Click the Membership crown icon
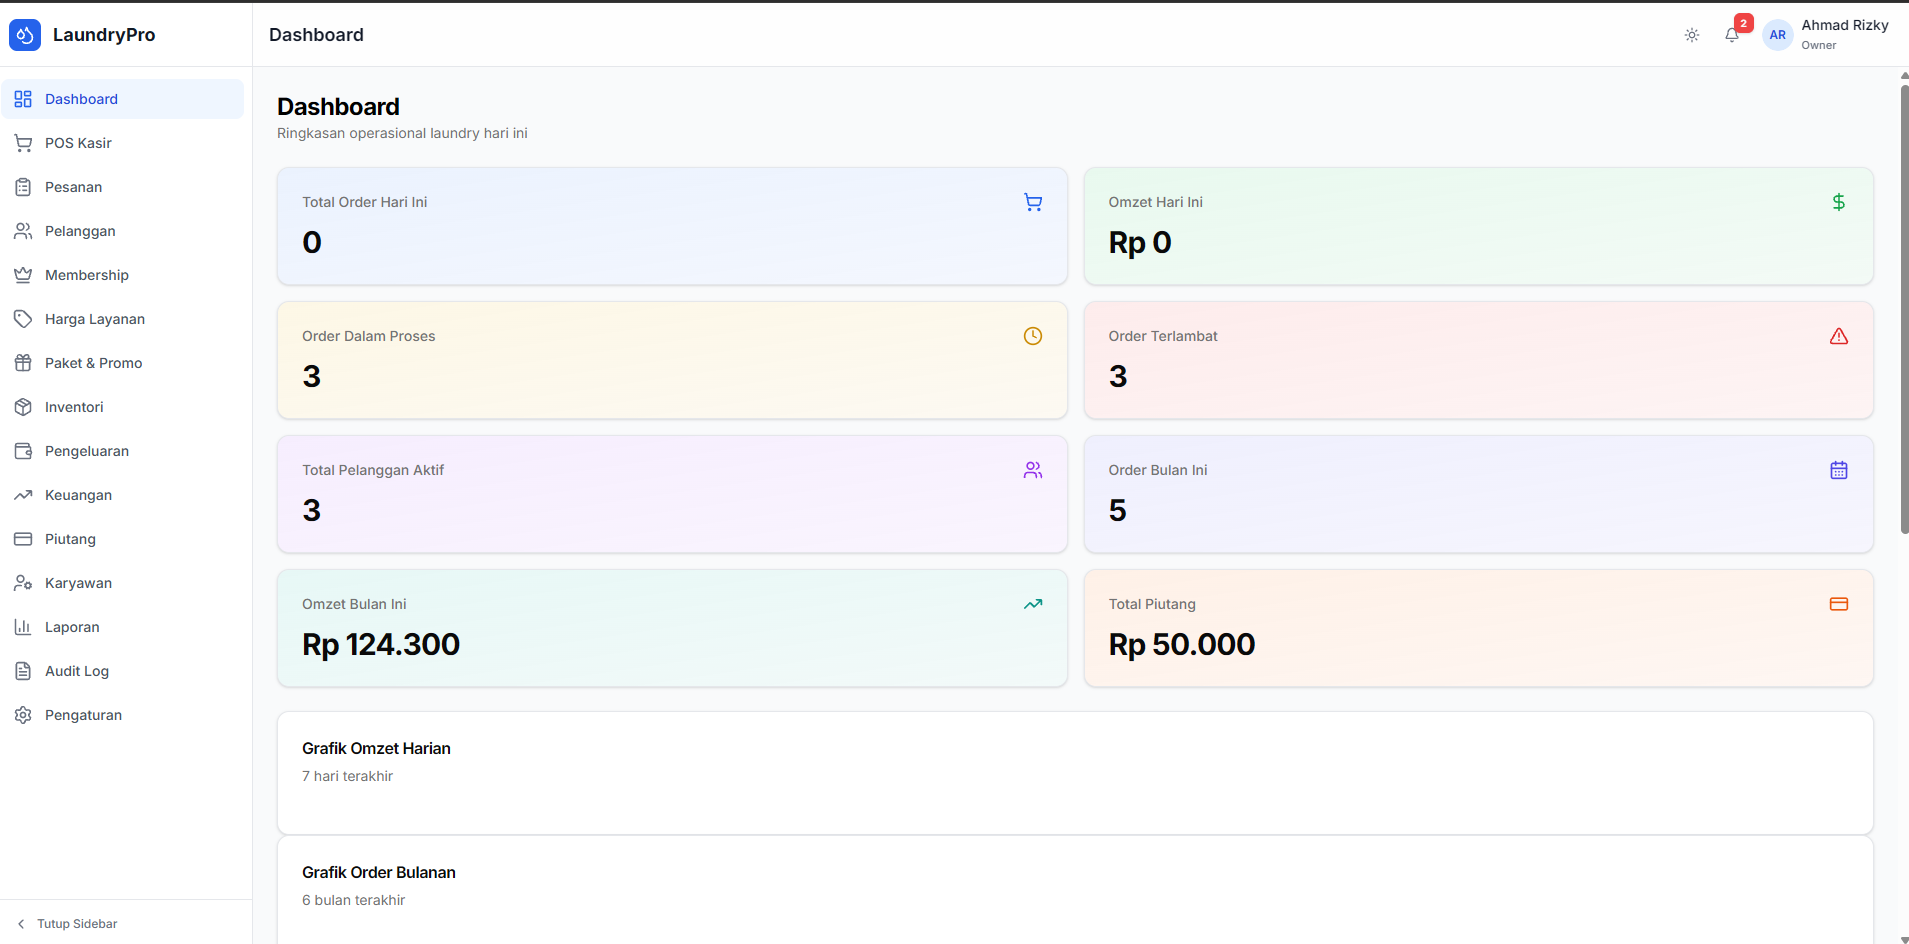 [x=23, y=275]
